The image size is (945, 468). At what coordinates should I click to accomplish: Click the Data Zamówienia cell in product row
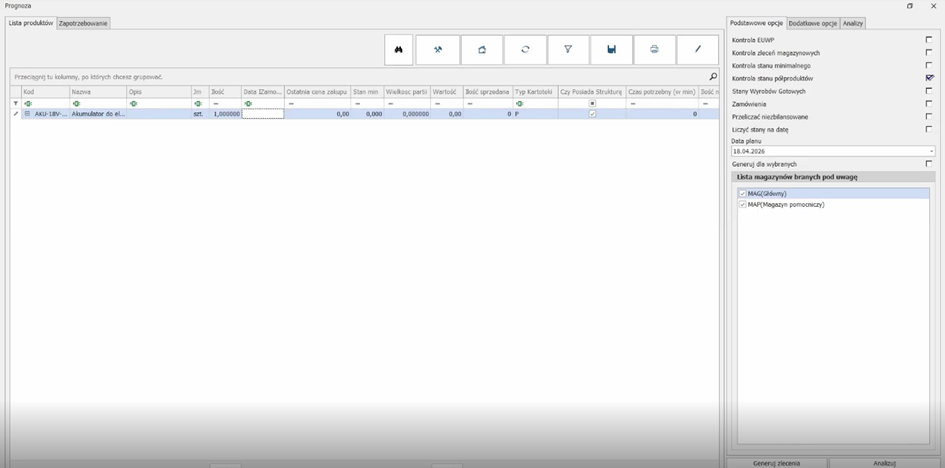(263, 114)
